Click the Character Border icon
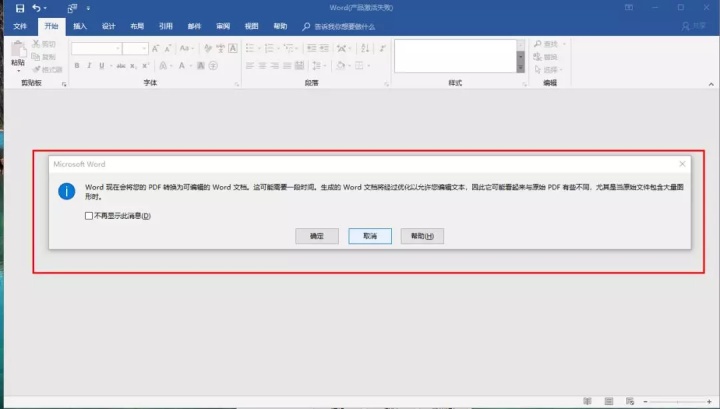720x409 pixels. coord(233,48)
